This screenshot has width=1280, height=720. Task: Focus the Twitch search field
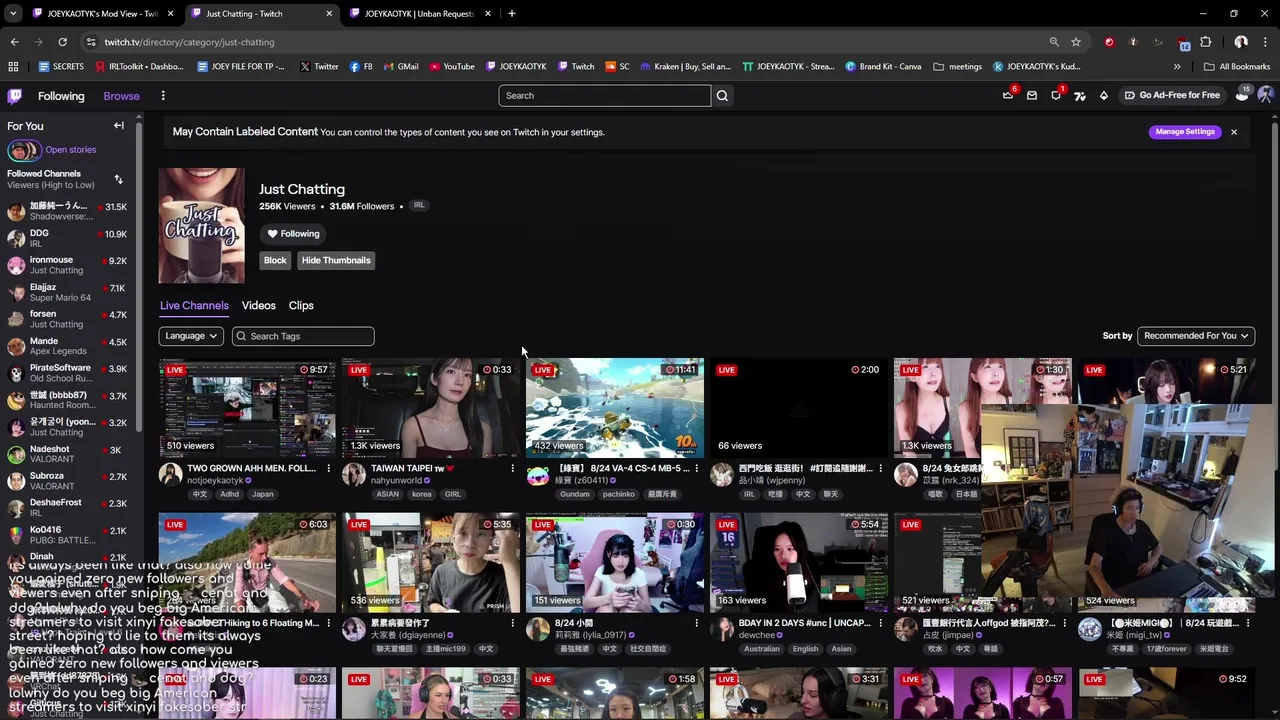coord(605,95)
